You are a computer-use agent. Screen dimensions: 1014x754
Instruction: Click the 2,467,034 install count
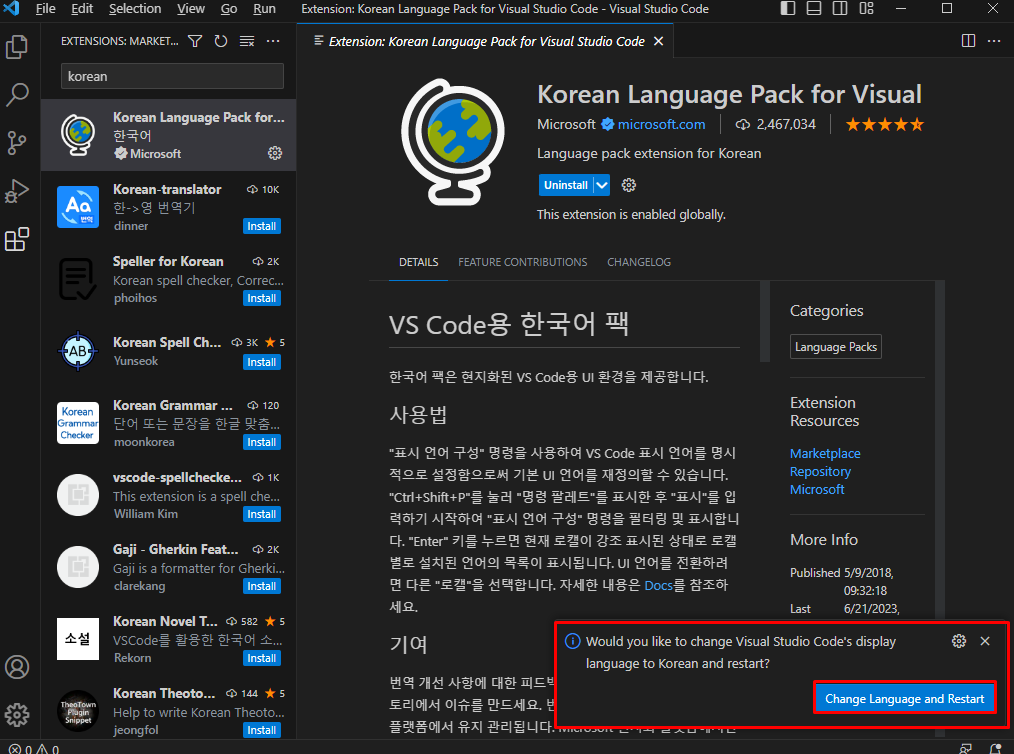pos(775,124)
